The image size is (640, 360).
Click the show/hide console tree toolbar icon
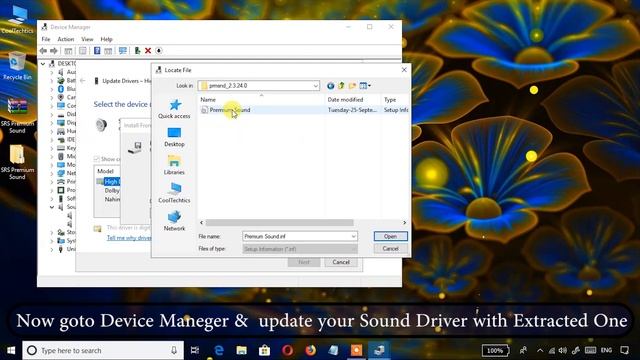(68, 51)
